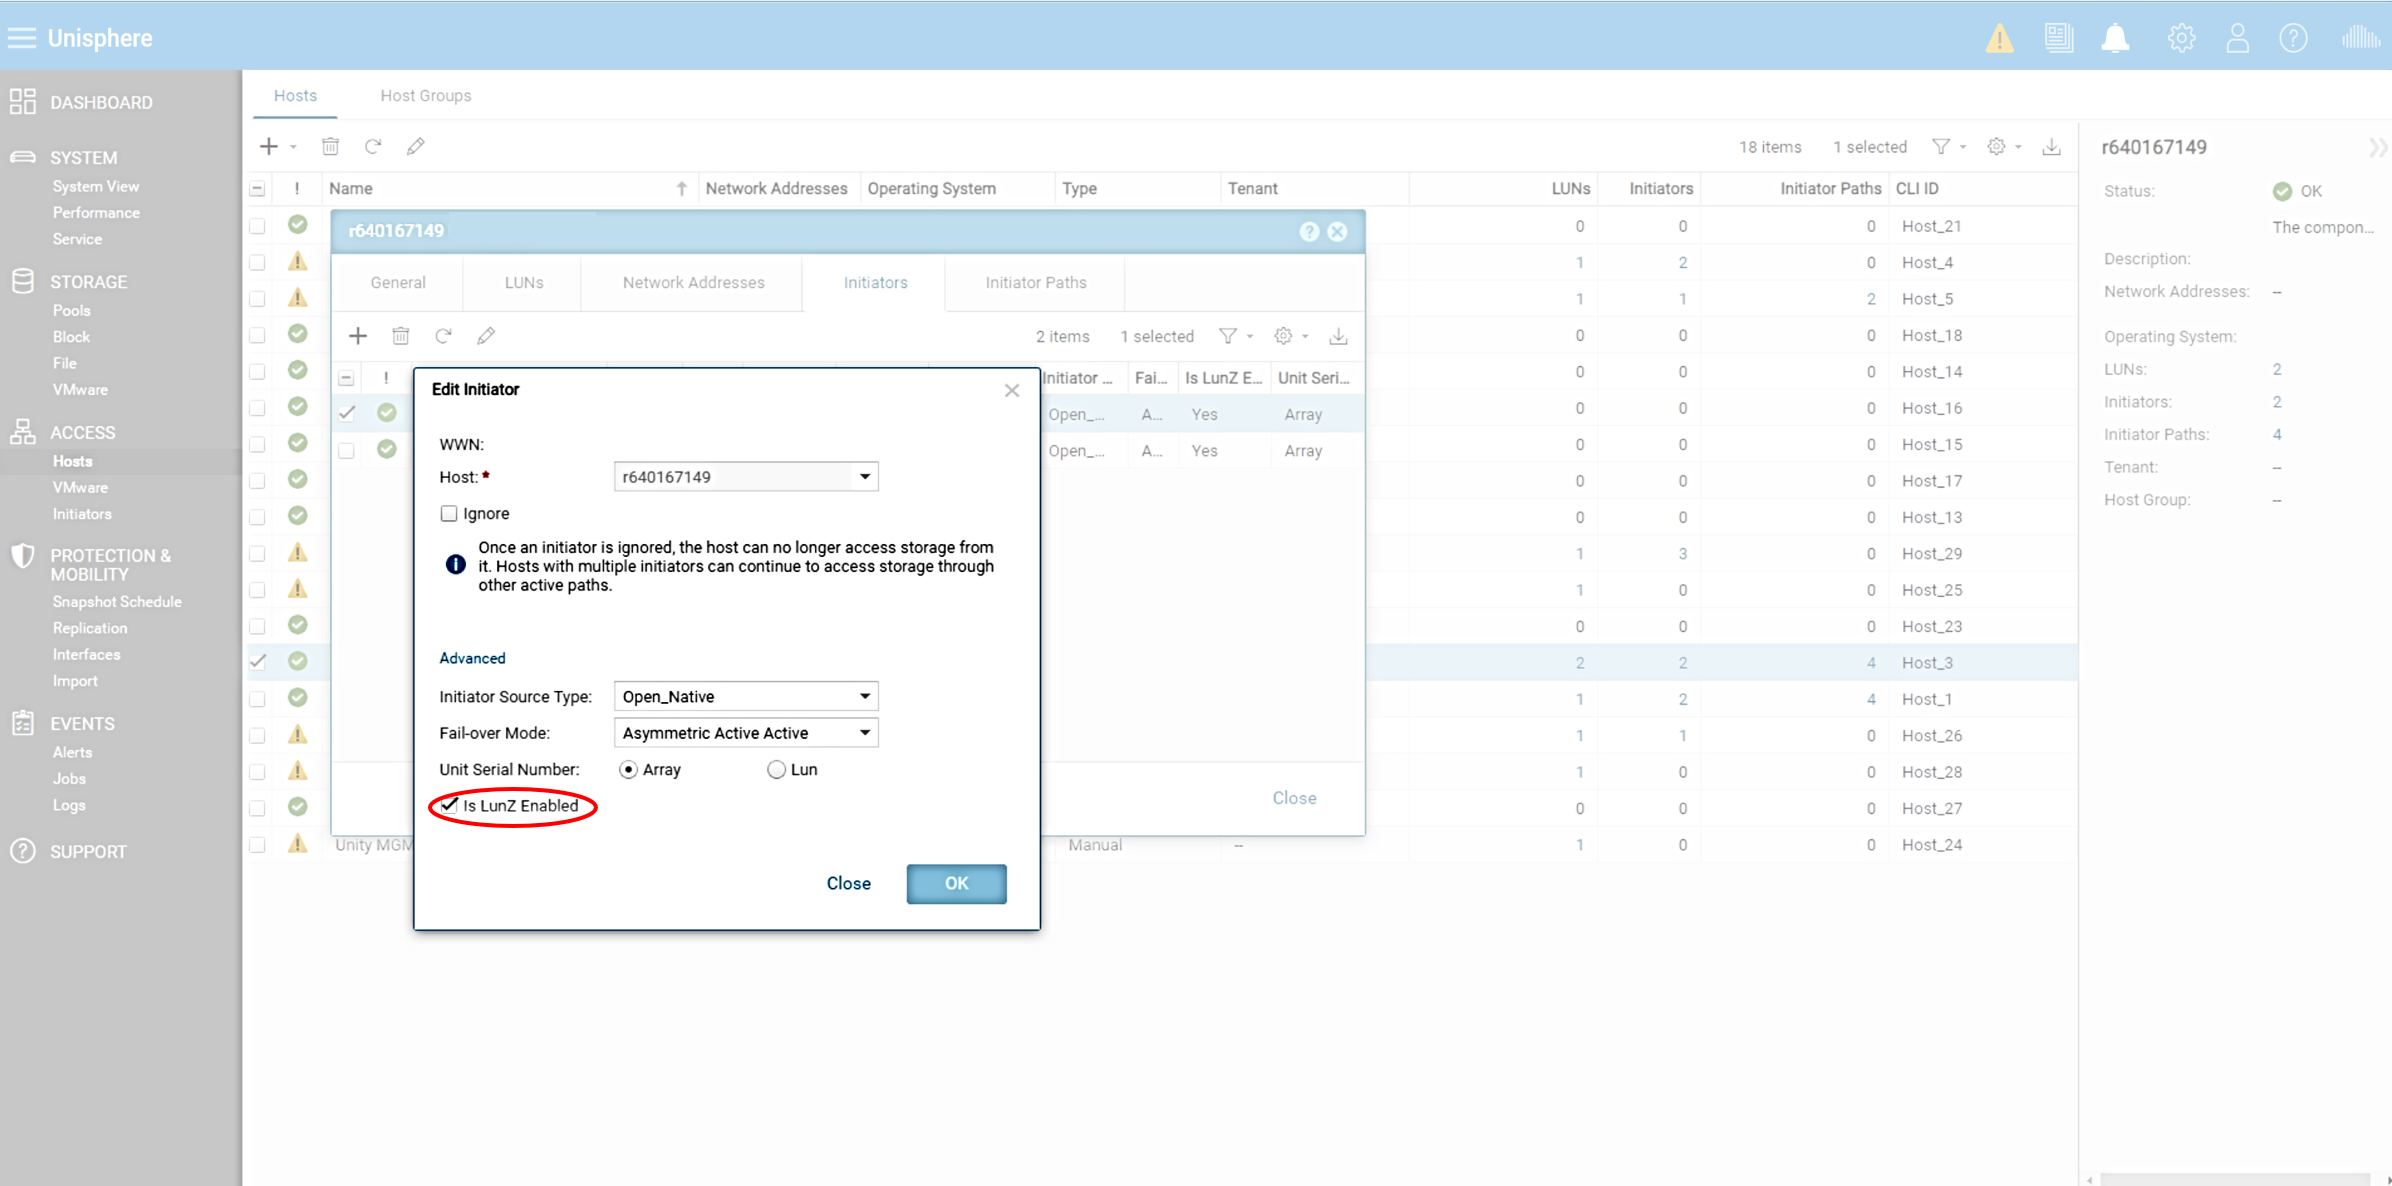Click OK in Edit Initiator dialog
The width and height of the screenshot is (2392, 1186).
tap(956, 883)
